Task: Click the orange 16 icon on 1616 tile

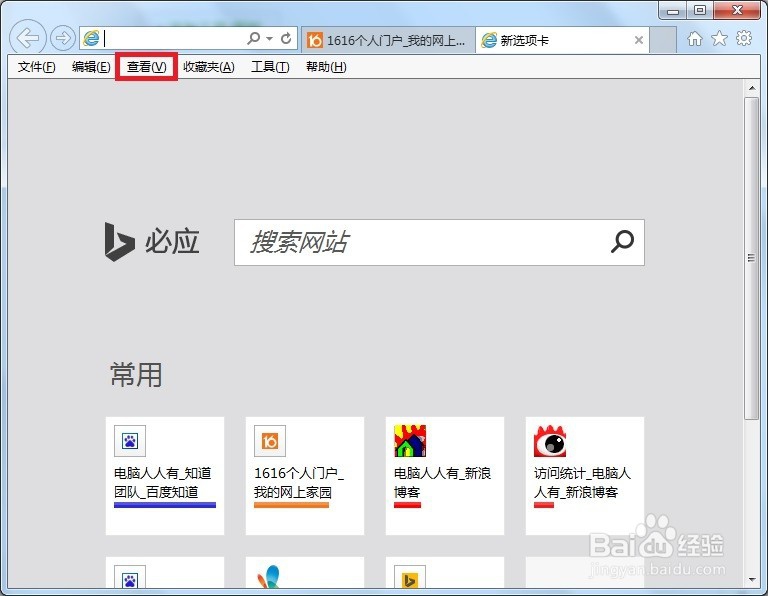Action: [x=270, y=441]
